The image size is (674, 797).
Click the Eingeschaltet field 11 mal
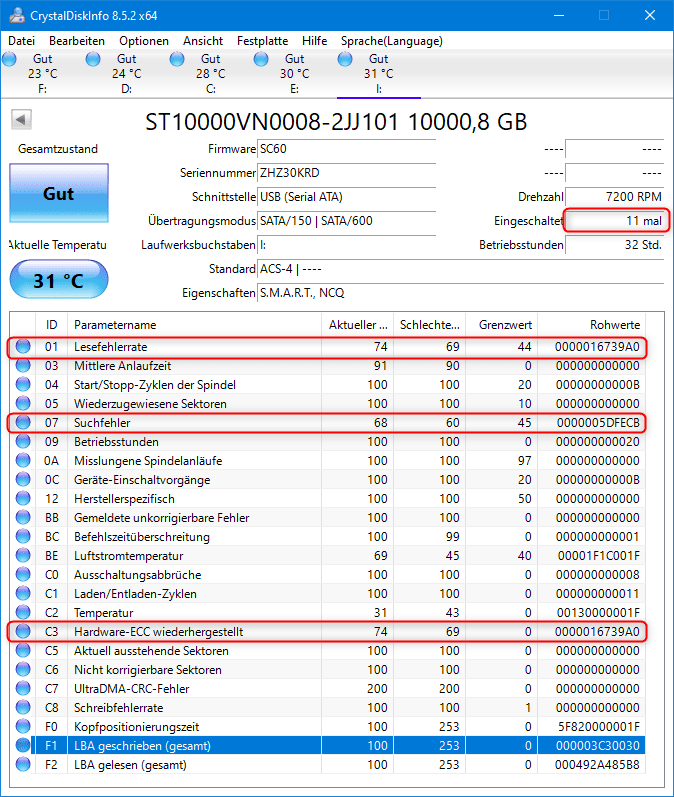[615, 221]
